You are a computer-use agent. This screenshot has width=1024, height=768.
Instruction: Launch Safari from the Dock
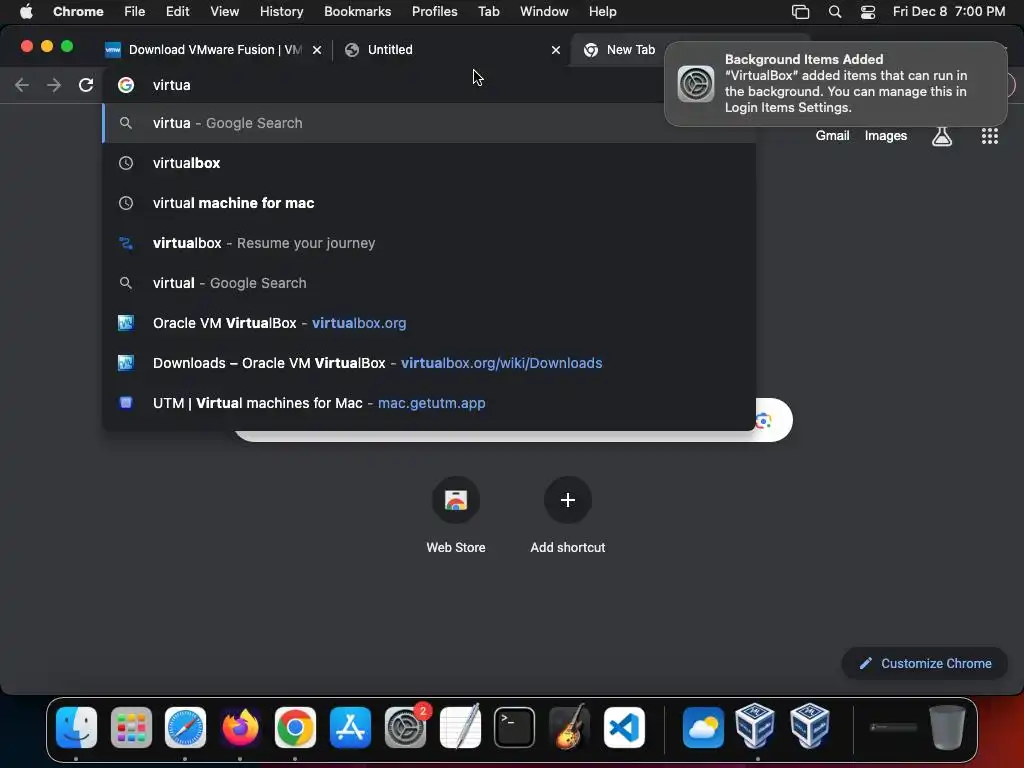[185, 727]
